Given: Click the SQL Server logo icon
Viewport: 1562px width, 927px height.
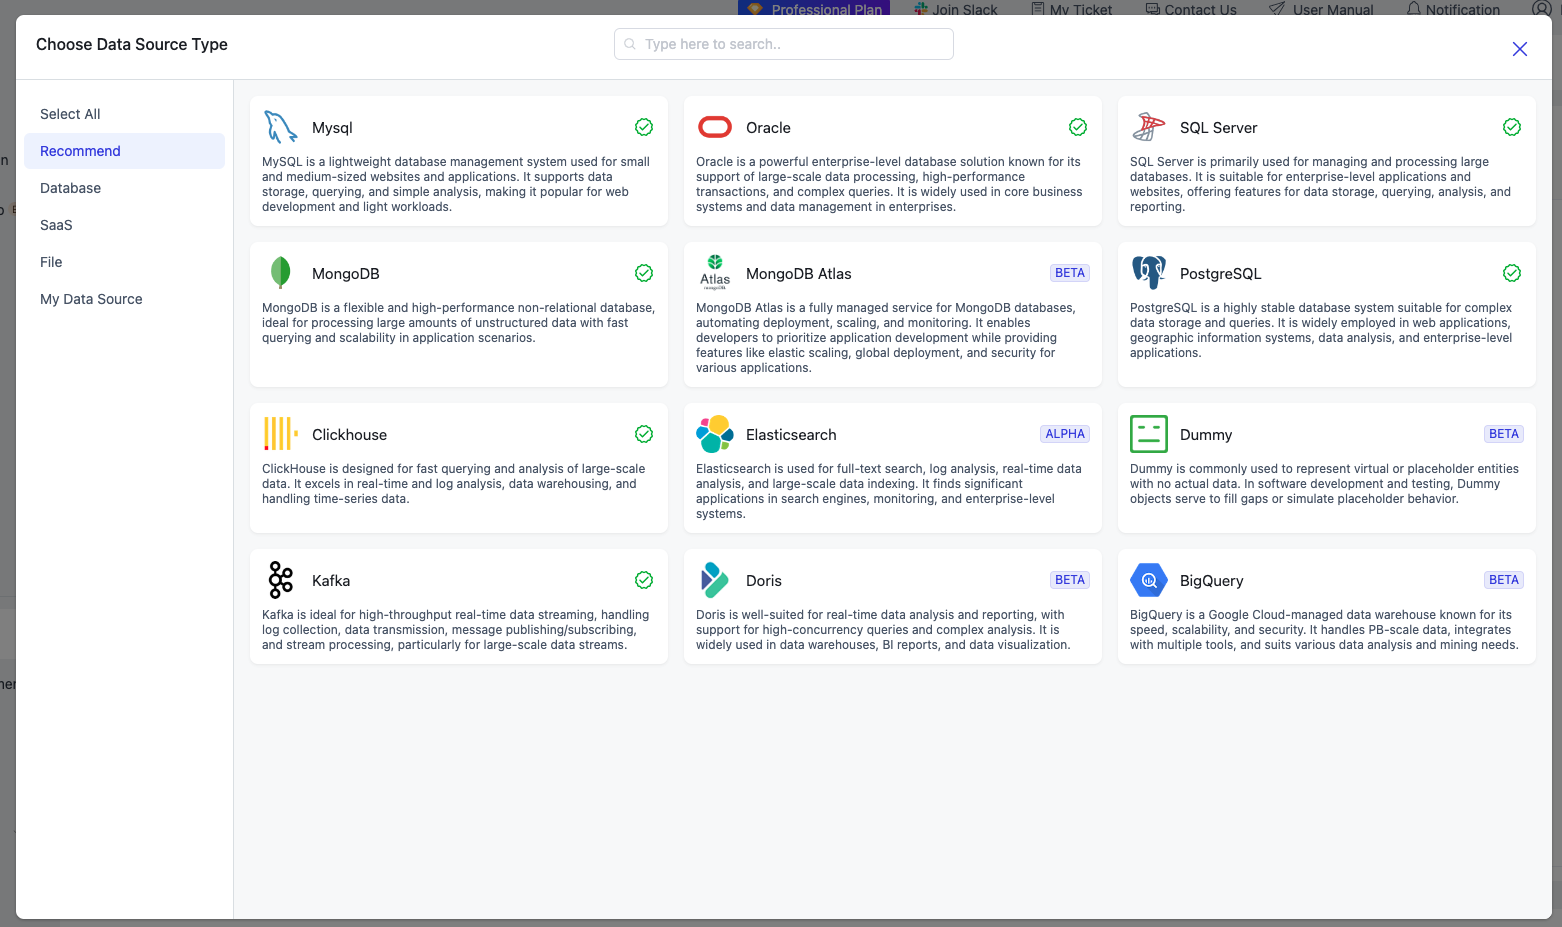Looking at the screenshot, I should pyautogui.click(x=1149, y=127).
